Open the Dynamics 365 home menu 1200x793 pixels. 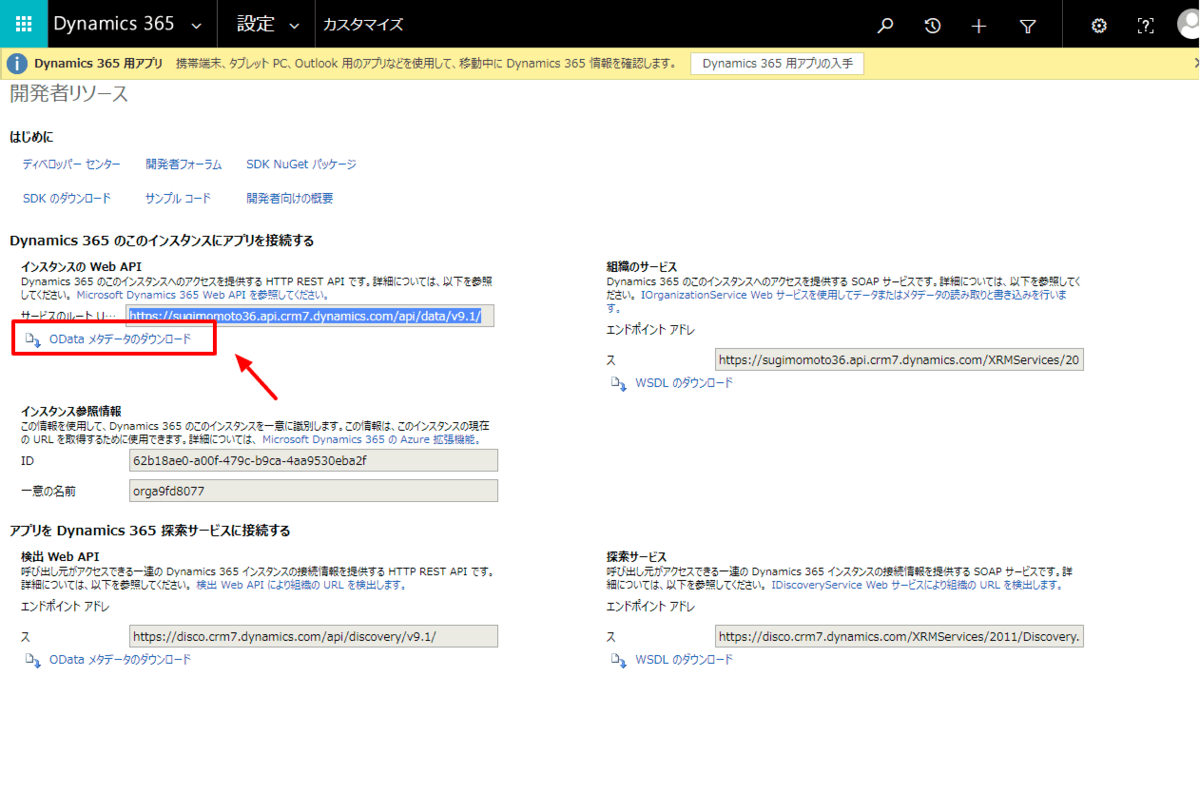pos(114,24)
